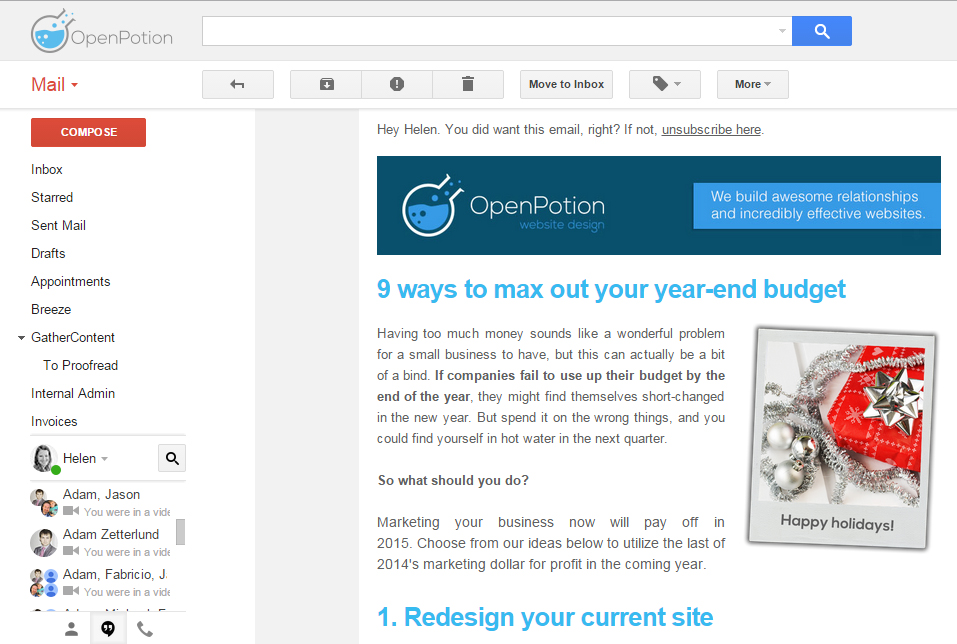Click the chat list scrollbar handle
Image resolution: width=957 pixels, height=644 pixels.
pos(181,532)
